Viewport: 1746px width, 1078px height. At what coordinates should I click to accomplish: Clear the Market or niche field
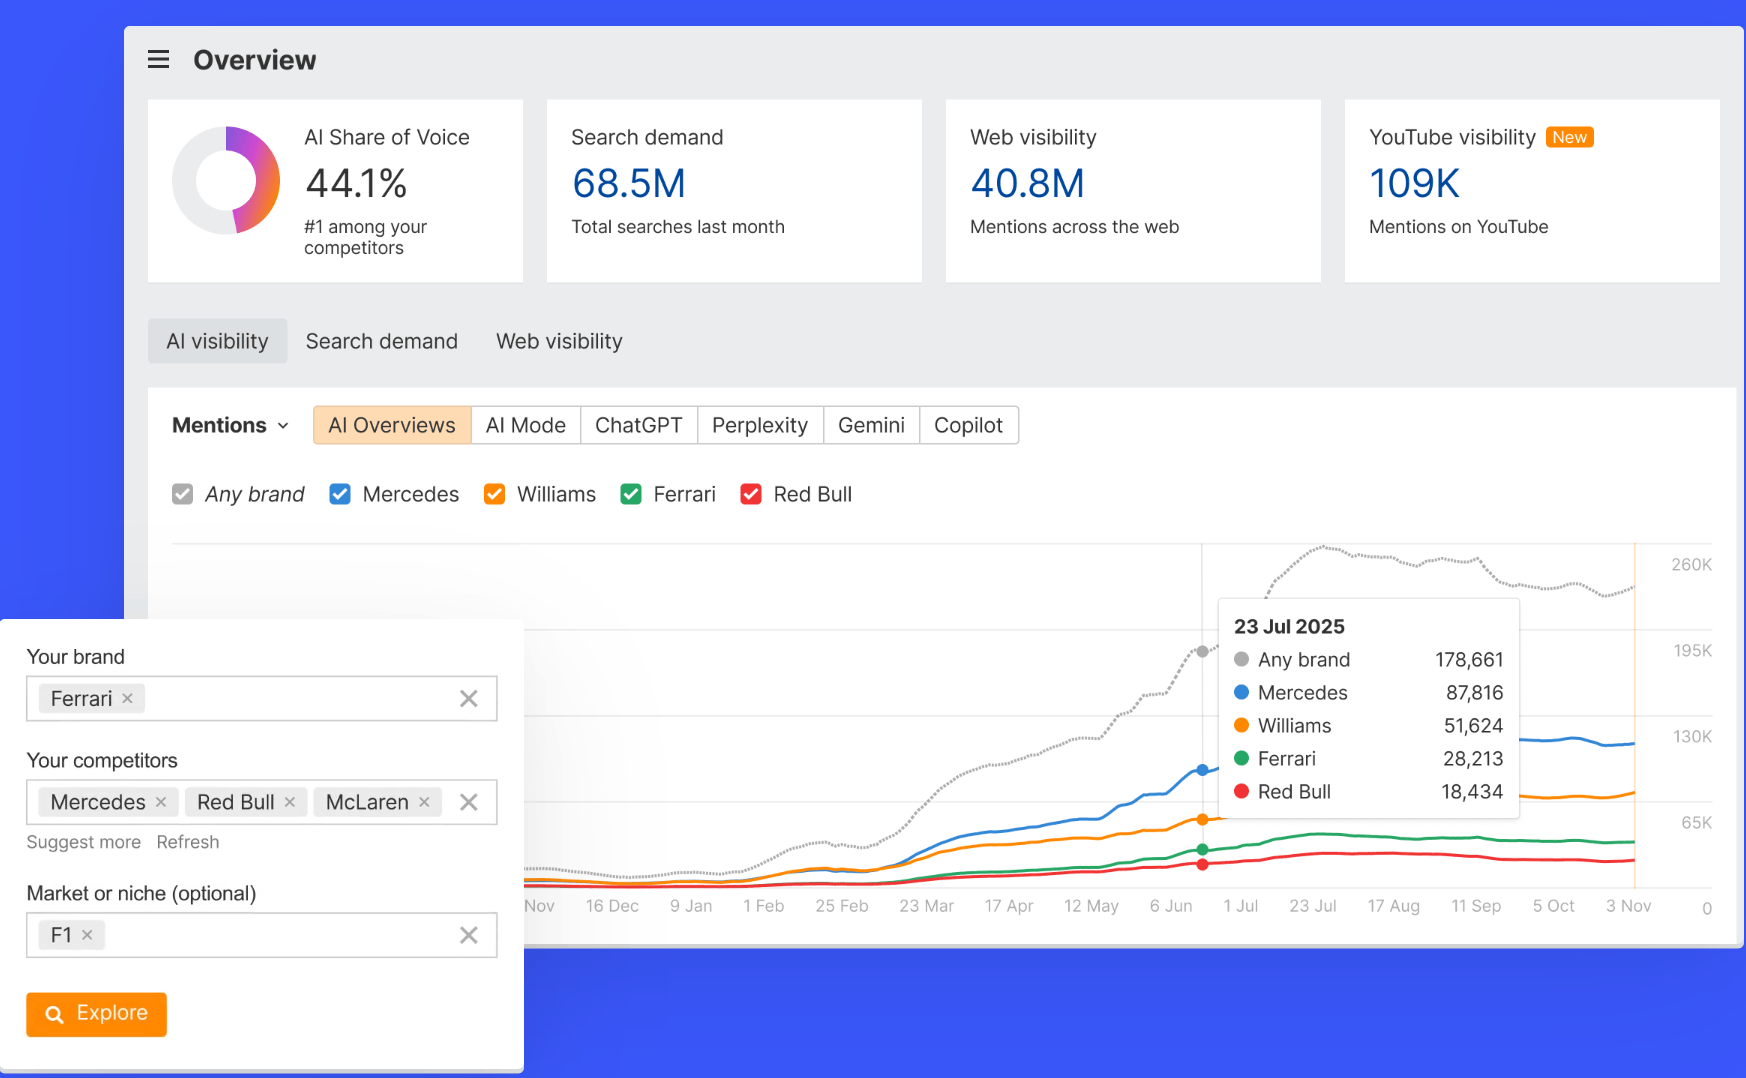click(x=468, y=934)
